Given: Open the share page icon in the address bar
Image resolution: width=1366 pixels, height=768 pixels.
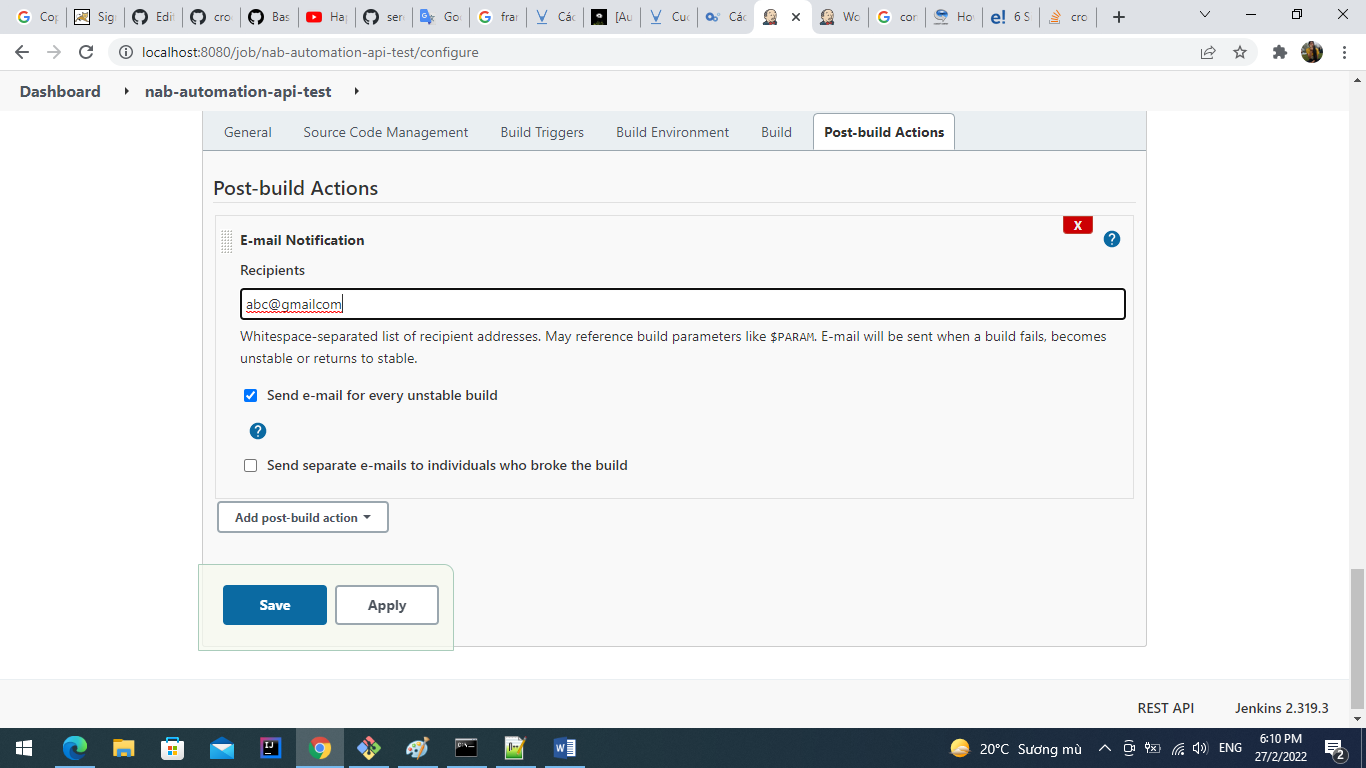Looking at the screenshot, I should point(1208,52).
